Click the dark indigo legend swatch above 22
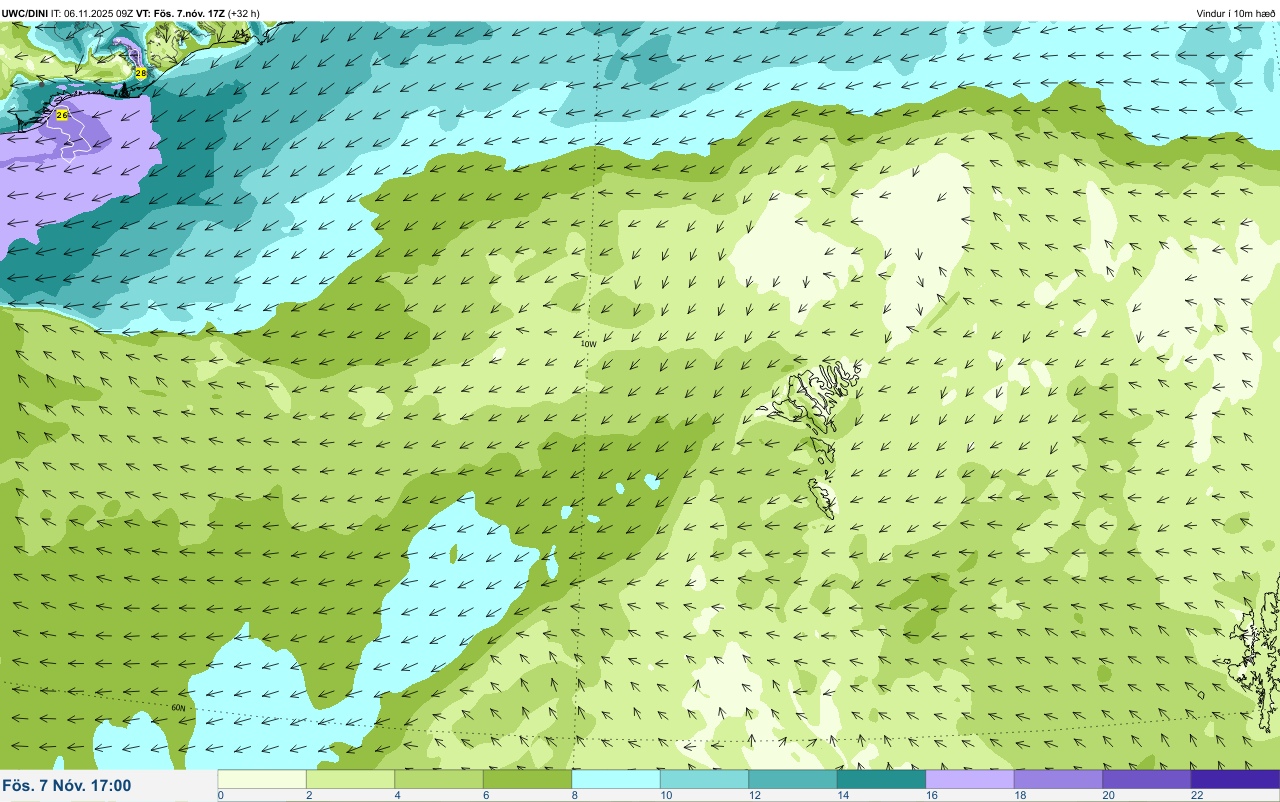Viewport: 1280px width, 802px height. [1235, 779]
